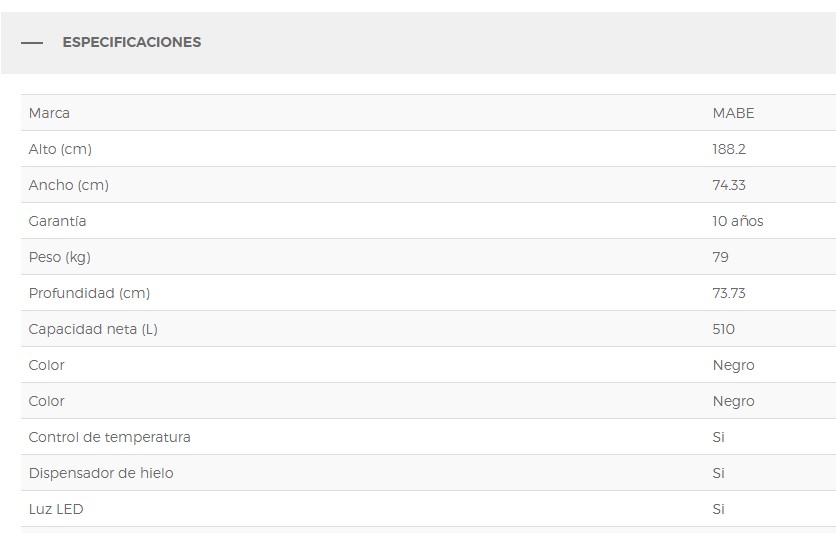Select the 188.2 height value

tap(729, 149)
